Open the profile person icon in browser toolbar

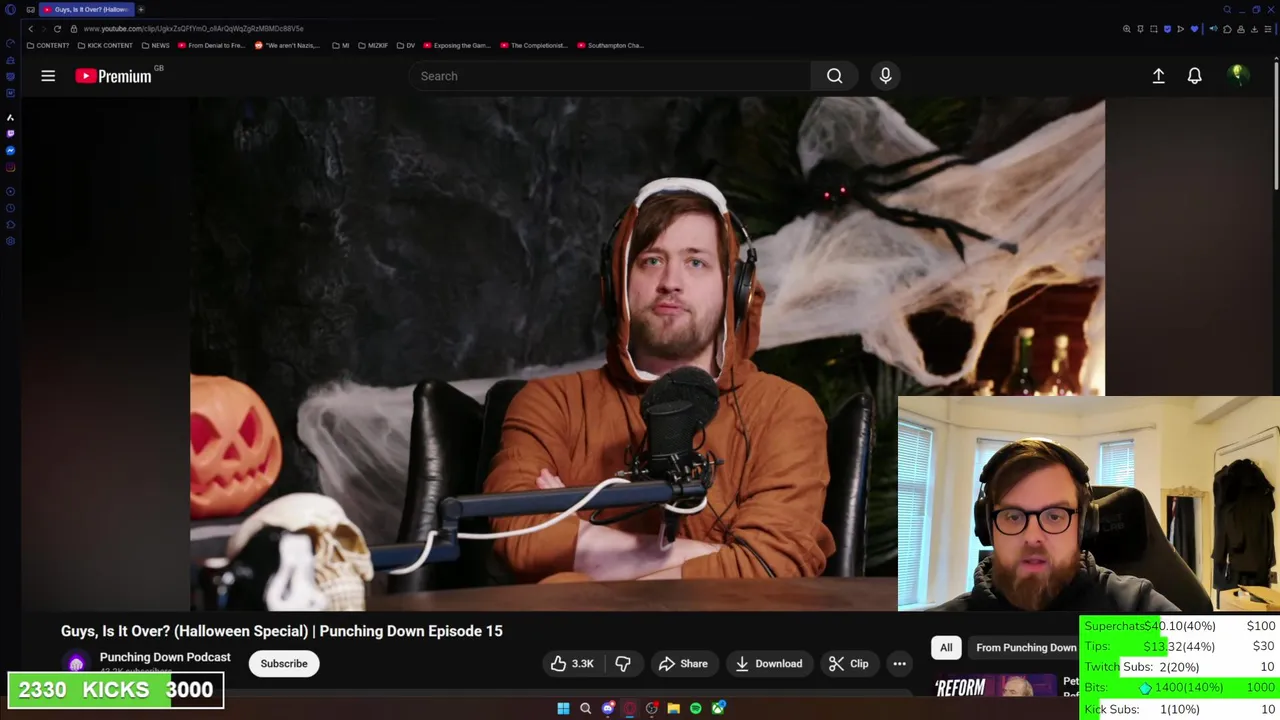point(1241,29)
